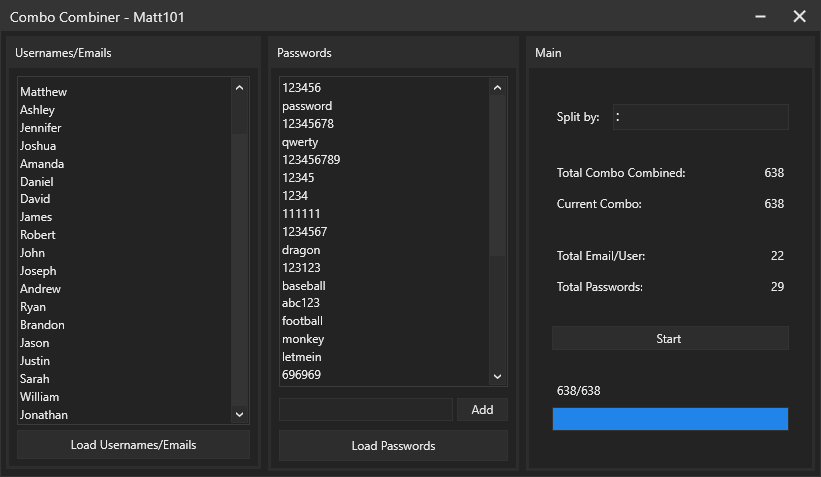This screenshot has width=821, height=477.
Task: Click the blue progress bar
Action: tap(669, 419)
